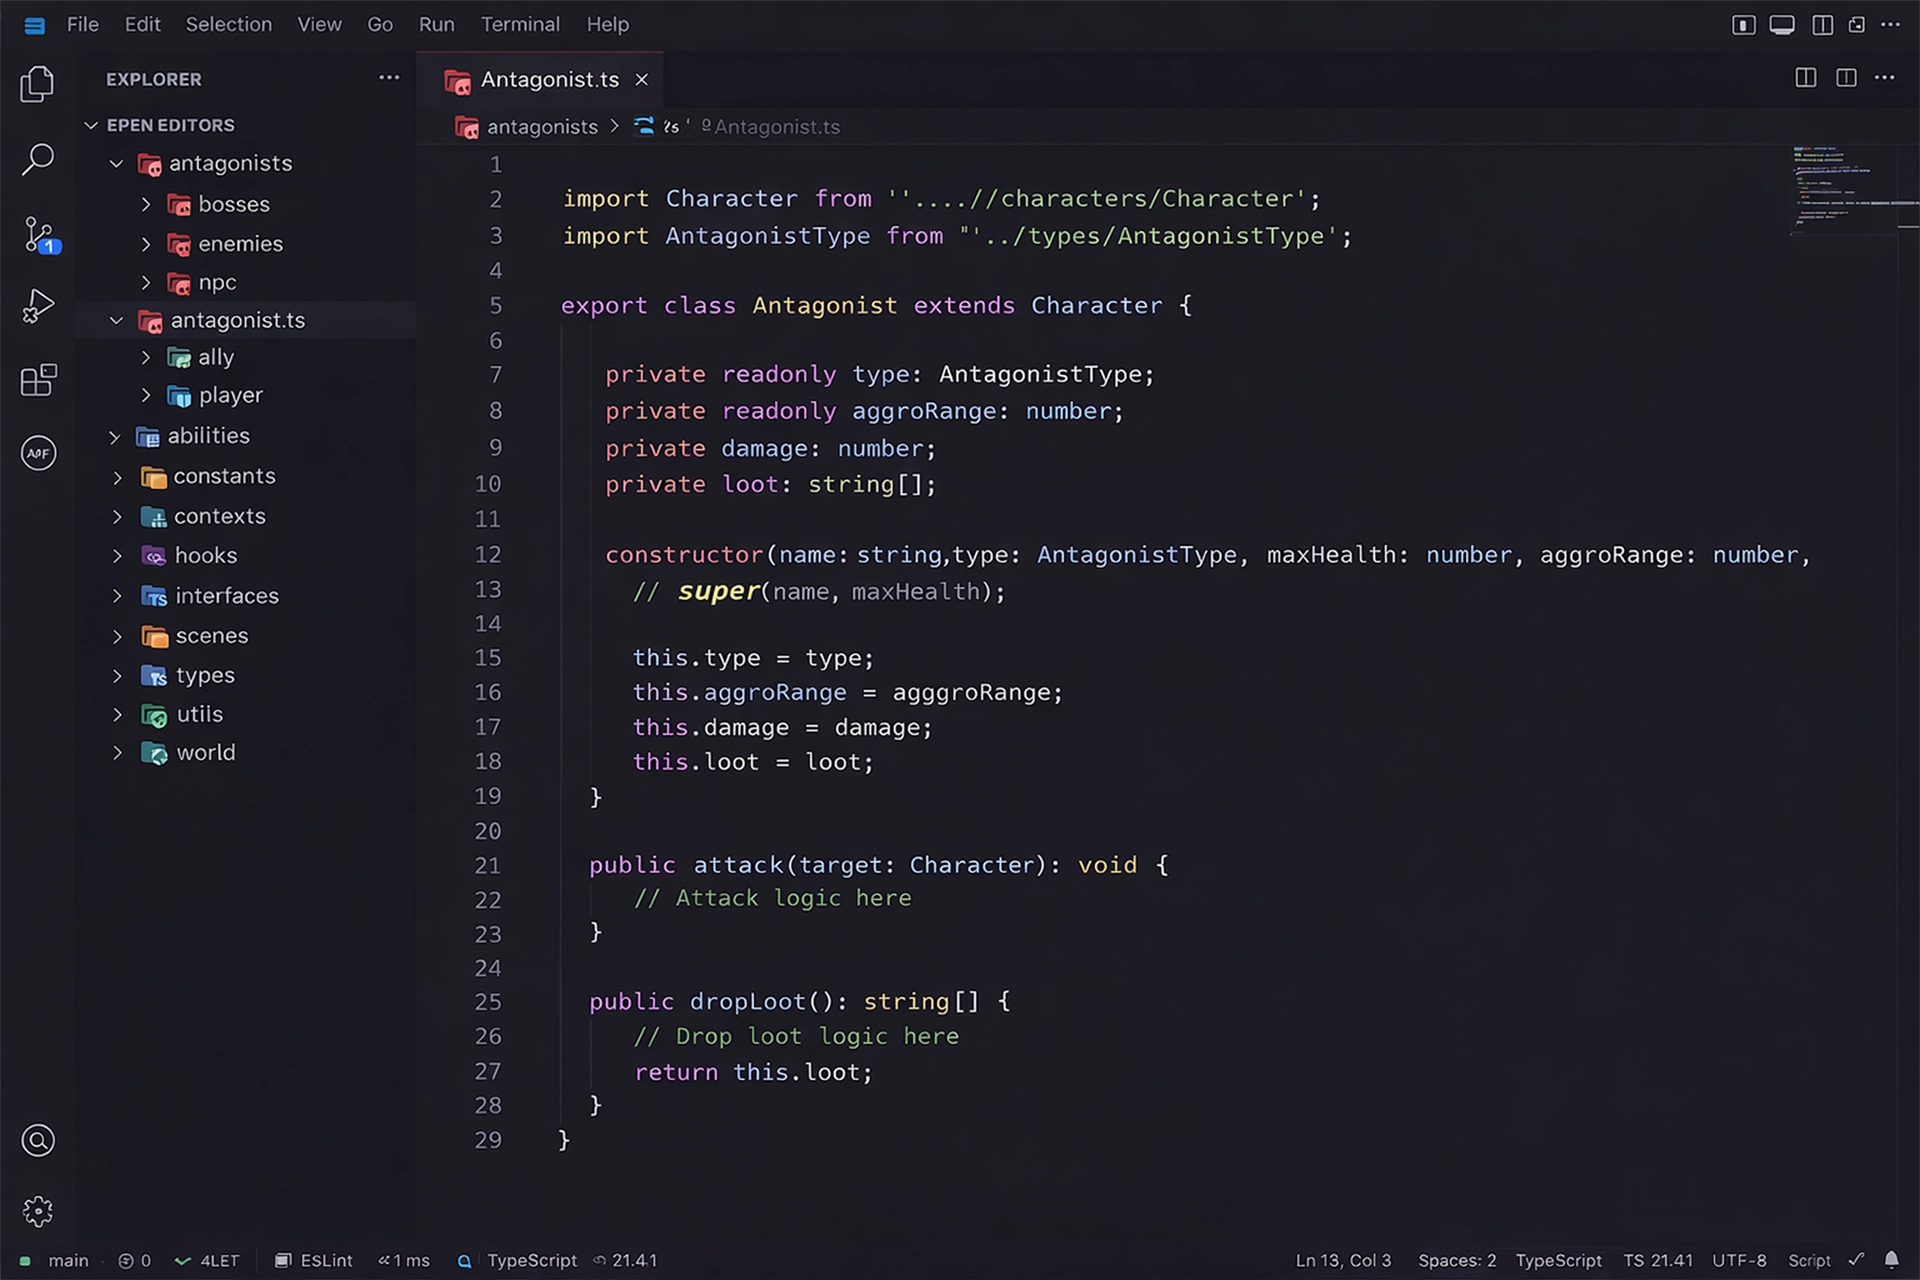Toggle primary sidebar layout icon in title bar
Image resolution: width=1920 pixels, height=1280 pixels.
1743,25
